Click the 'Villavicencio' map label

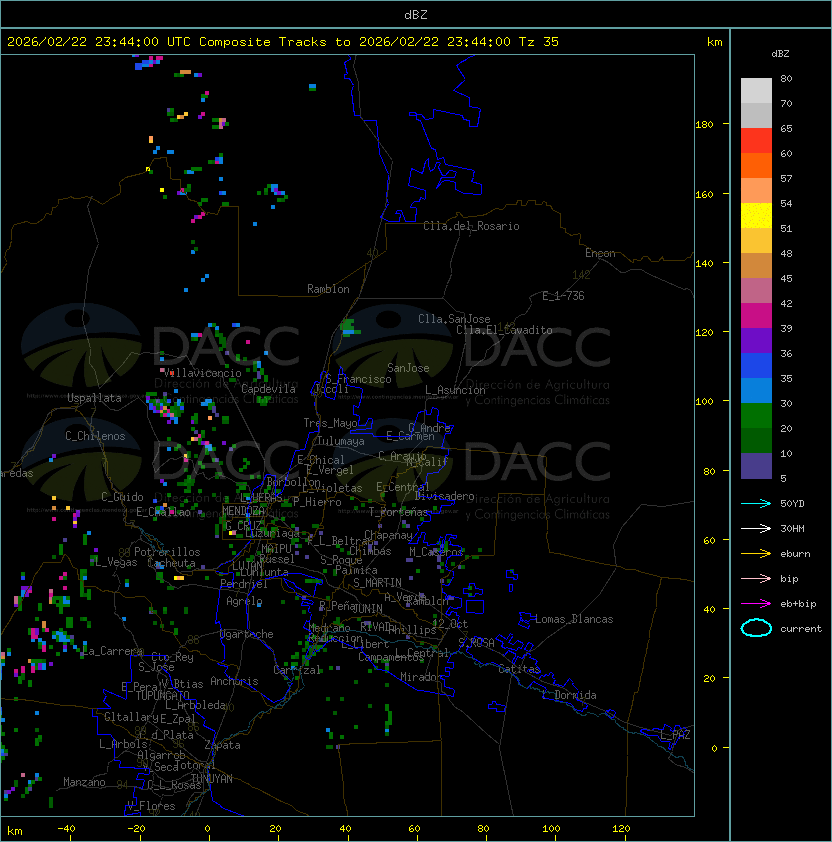coord(202,373)
